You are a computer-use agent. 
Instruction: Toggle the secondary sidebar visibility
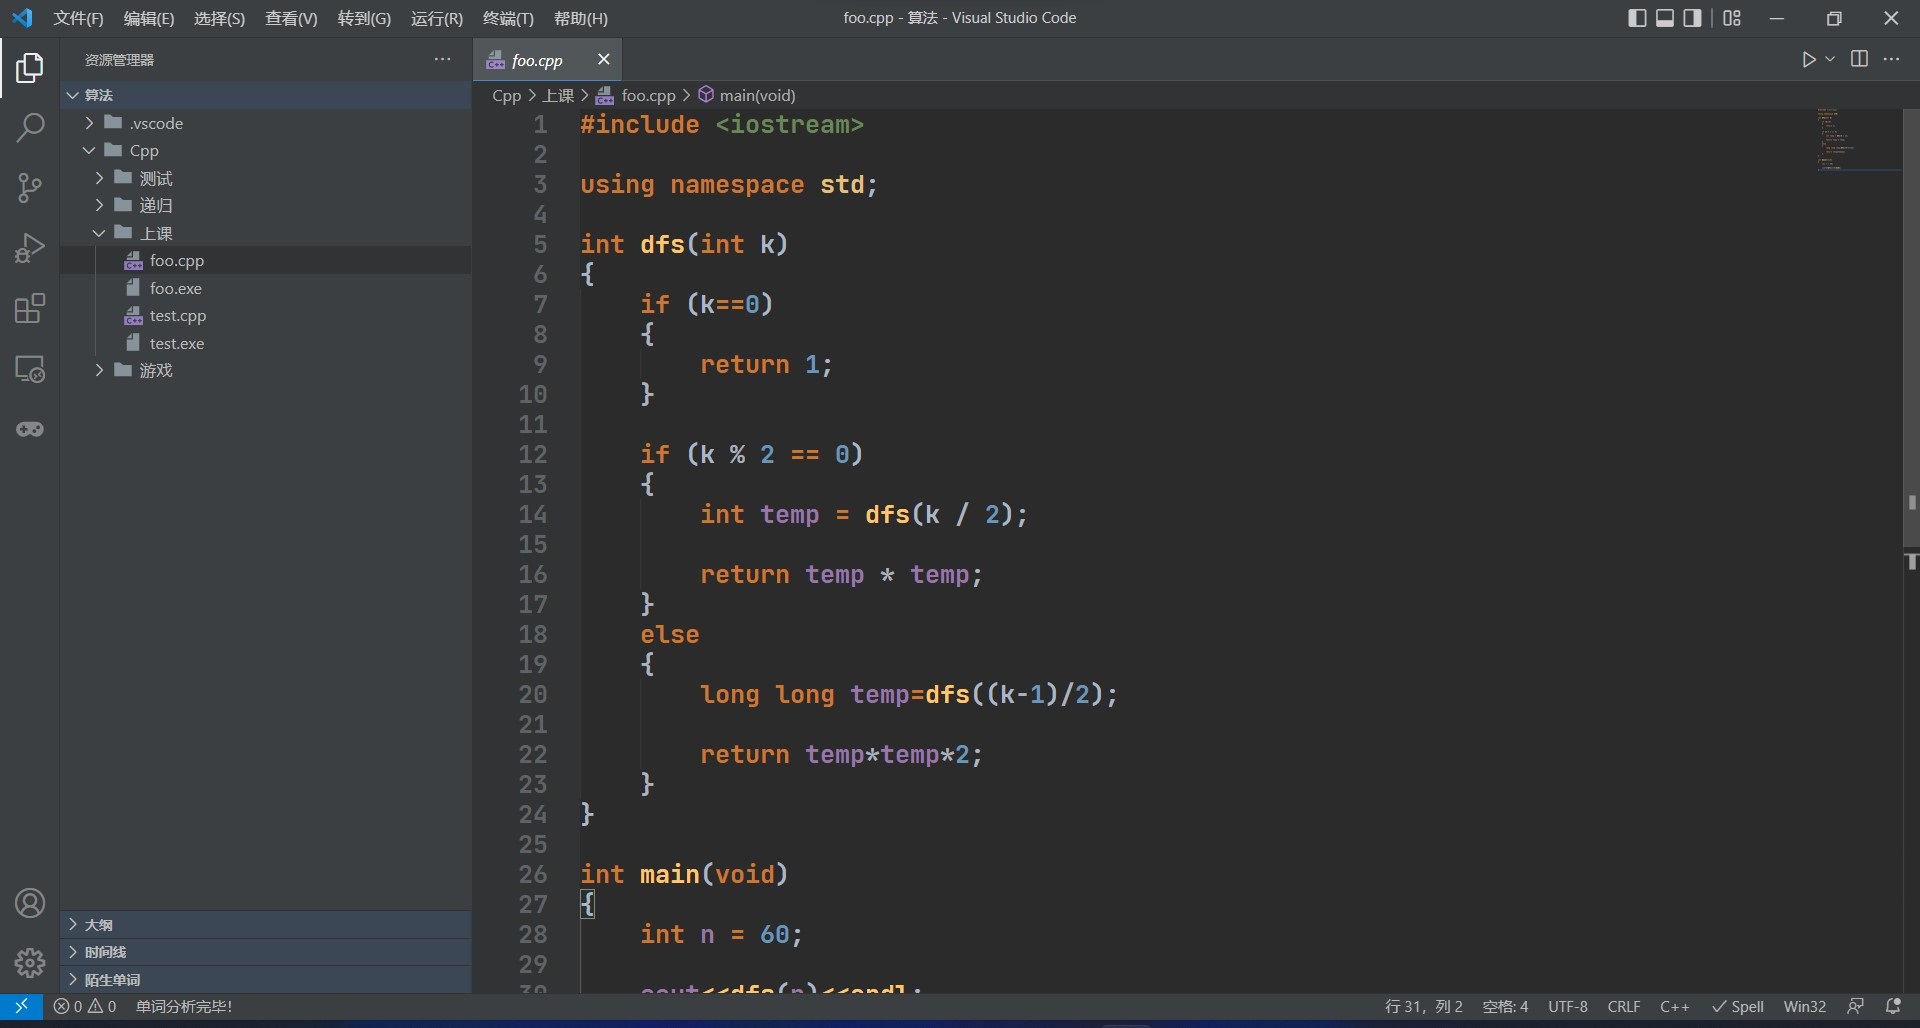point(1691,17)
